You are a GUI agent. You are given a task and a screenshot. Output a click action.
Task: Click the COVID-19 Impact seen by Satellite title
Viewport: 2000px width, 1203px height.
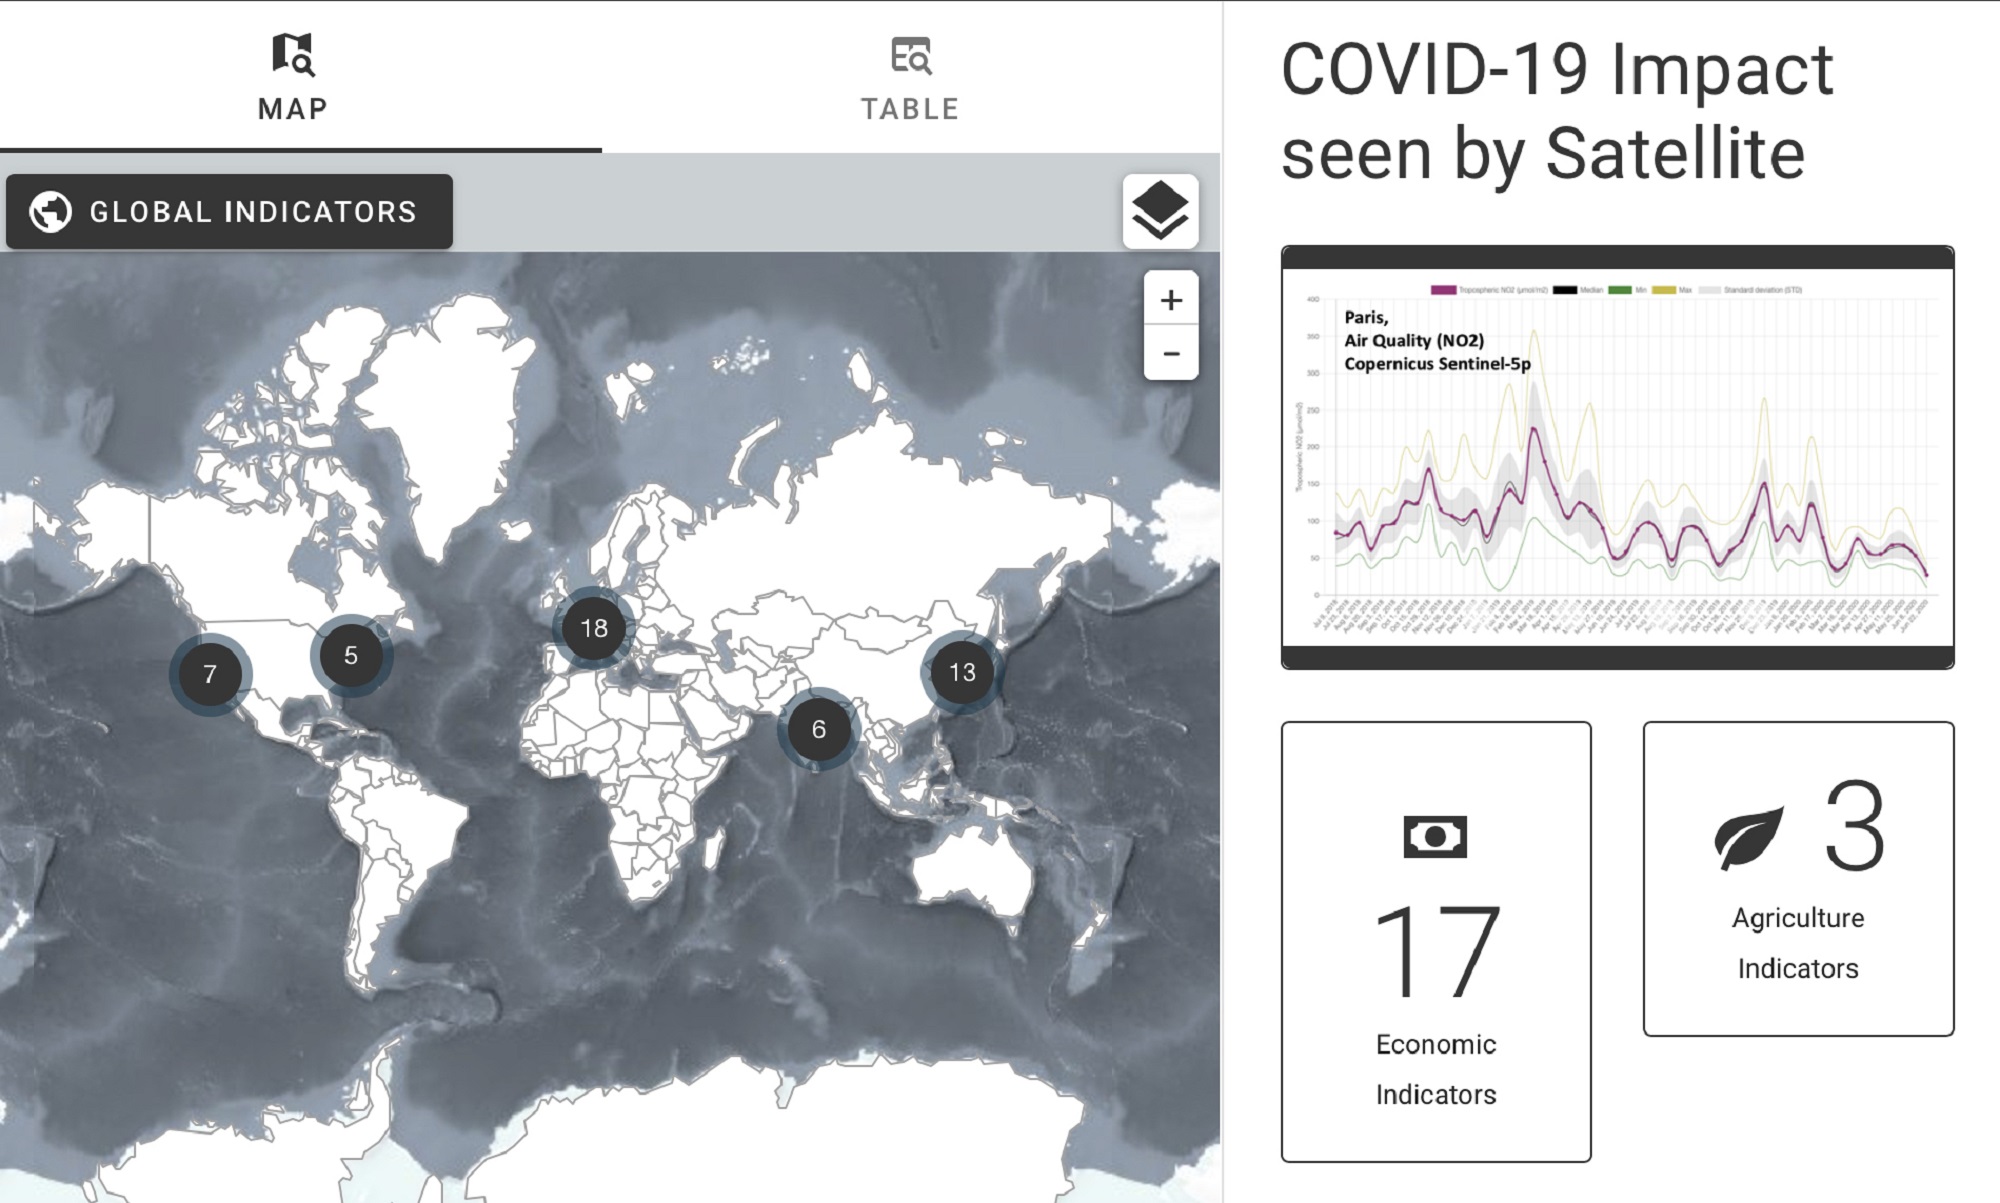click(1557, 110)
